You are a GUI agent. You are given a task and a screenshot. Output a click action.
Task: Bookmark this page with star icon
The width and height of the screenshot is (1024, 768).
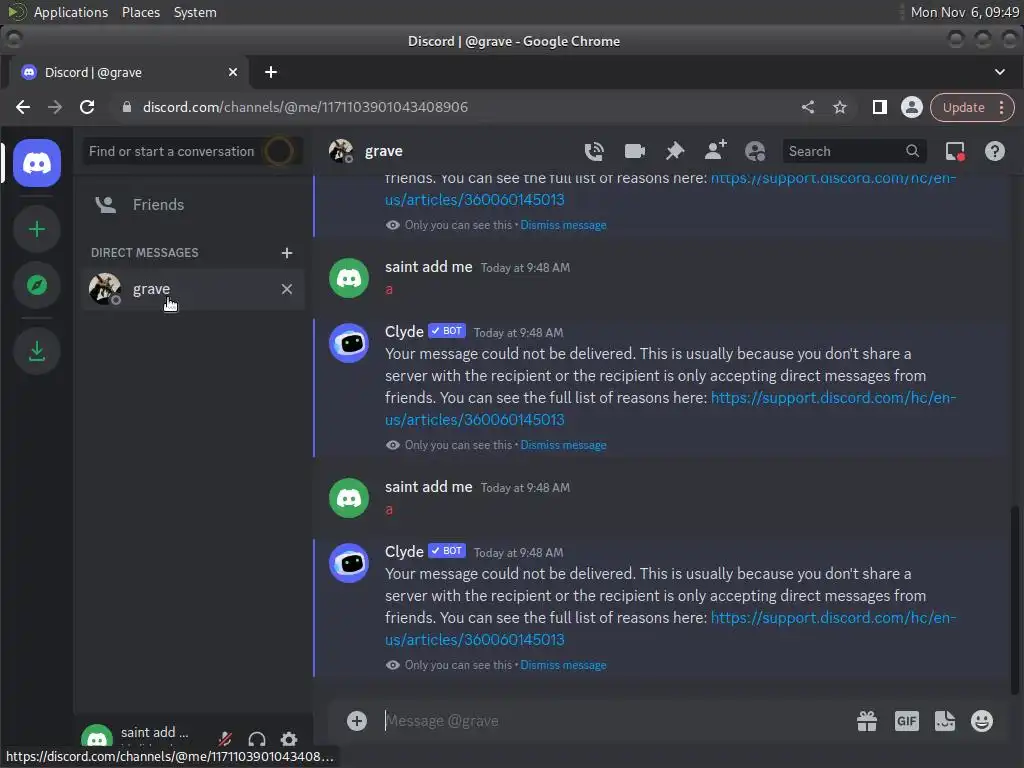click(840, 107)
